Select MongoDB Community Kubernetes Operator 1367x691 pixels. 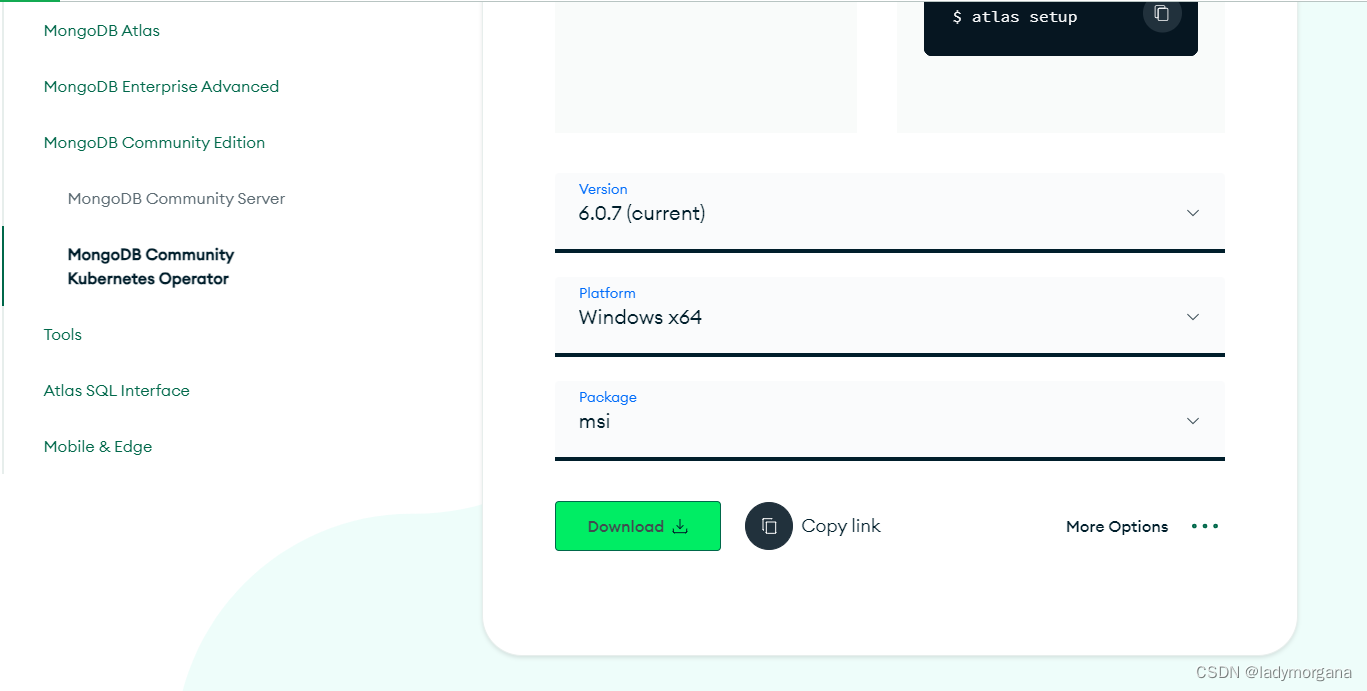point(151,267)
